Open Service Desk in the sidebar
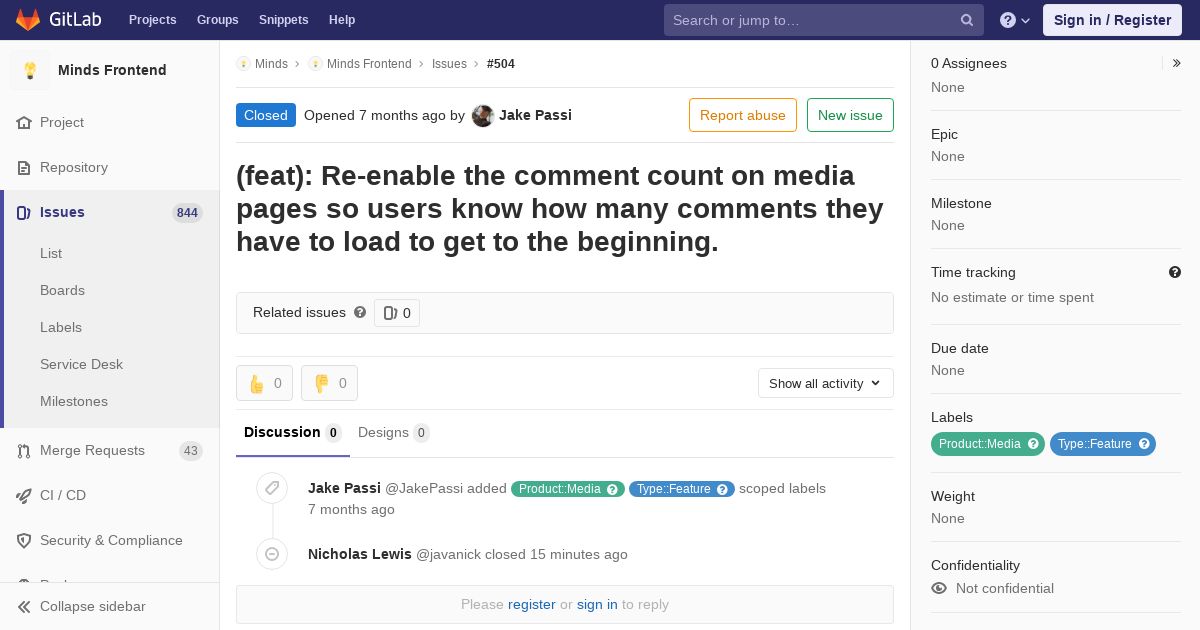1200x630 pixels. point(81,364)
